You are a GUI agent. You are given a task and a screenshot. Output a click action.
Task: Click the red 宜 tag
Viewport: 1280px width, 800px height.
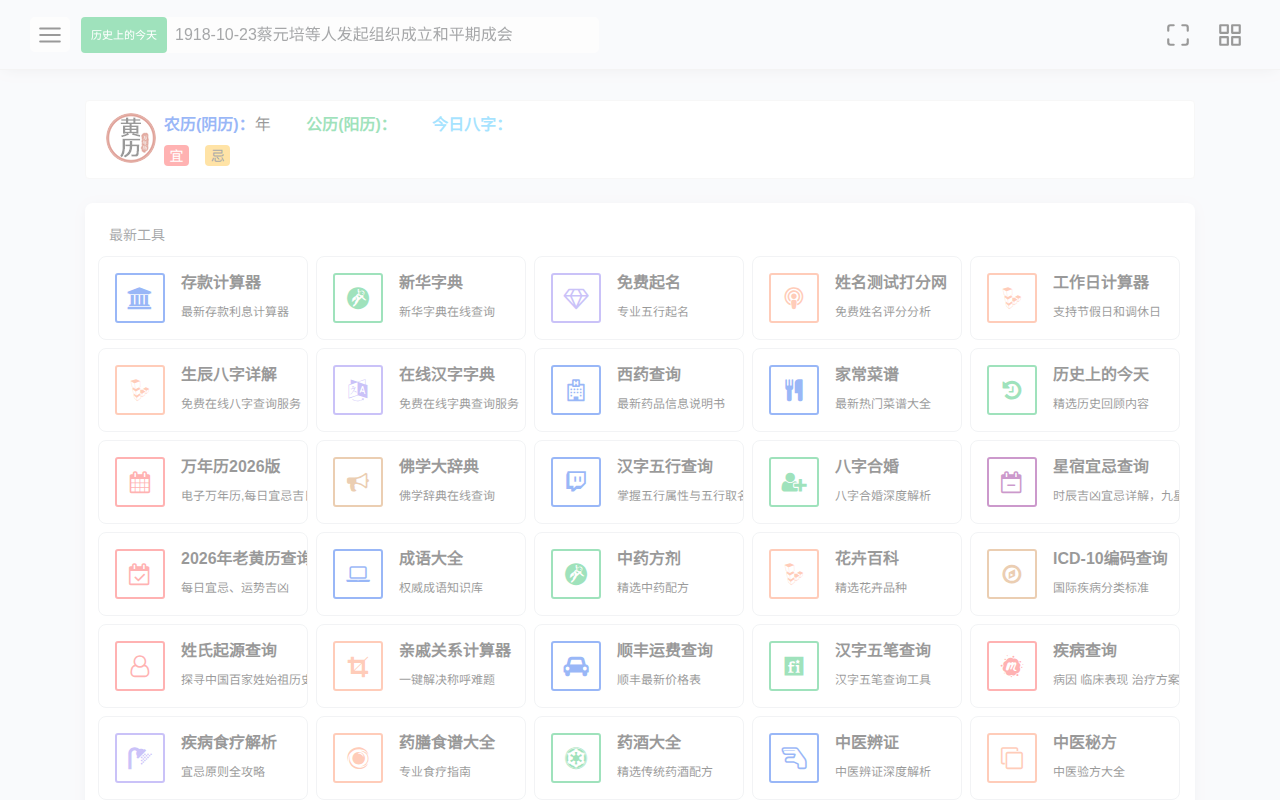176,156
